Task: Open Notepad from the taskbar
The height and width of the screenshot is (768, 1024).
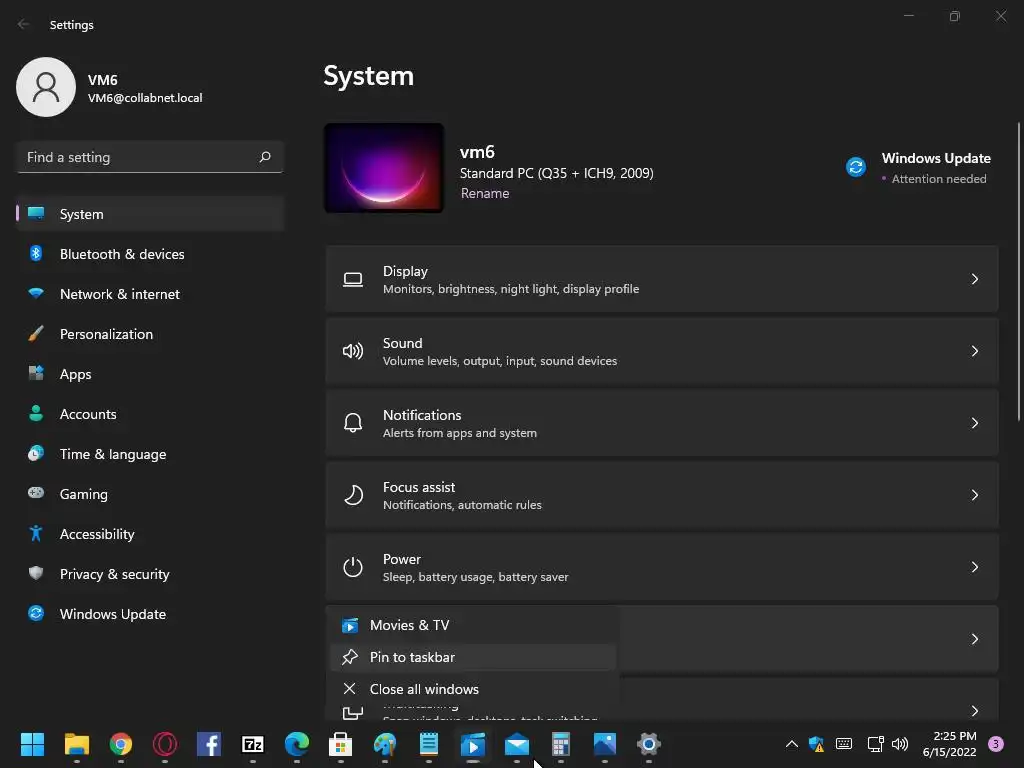Action: 428,744
